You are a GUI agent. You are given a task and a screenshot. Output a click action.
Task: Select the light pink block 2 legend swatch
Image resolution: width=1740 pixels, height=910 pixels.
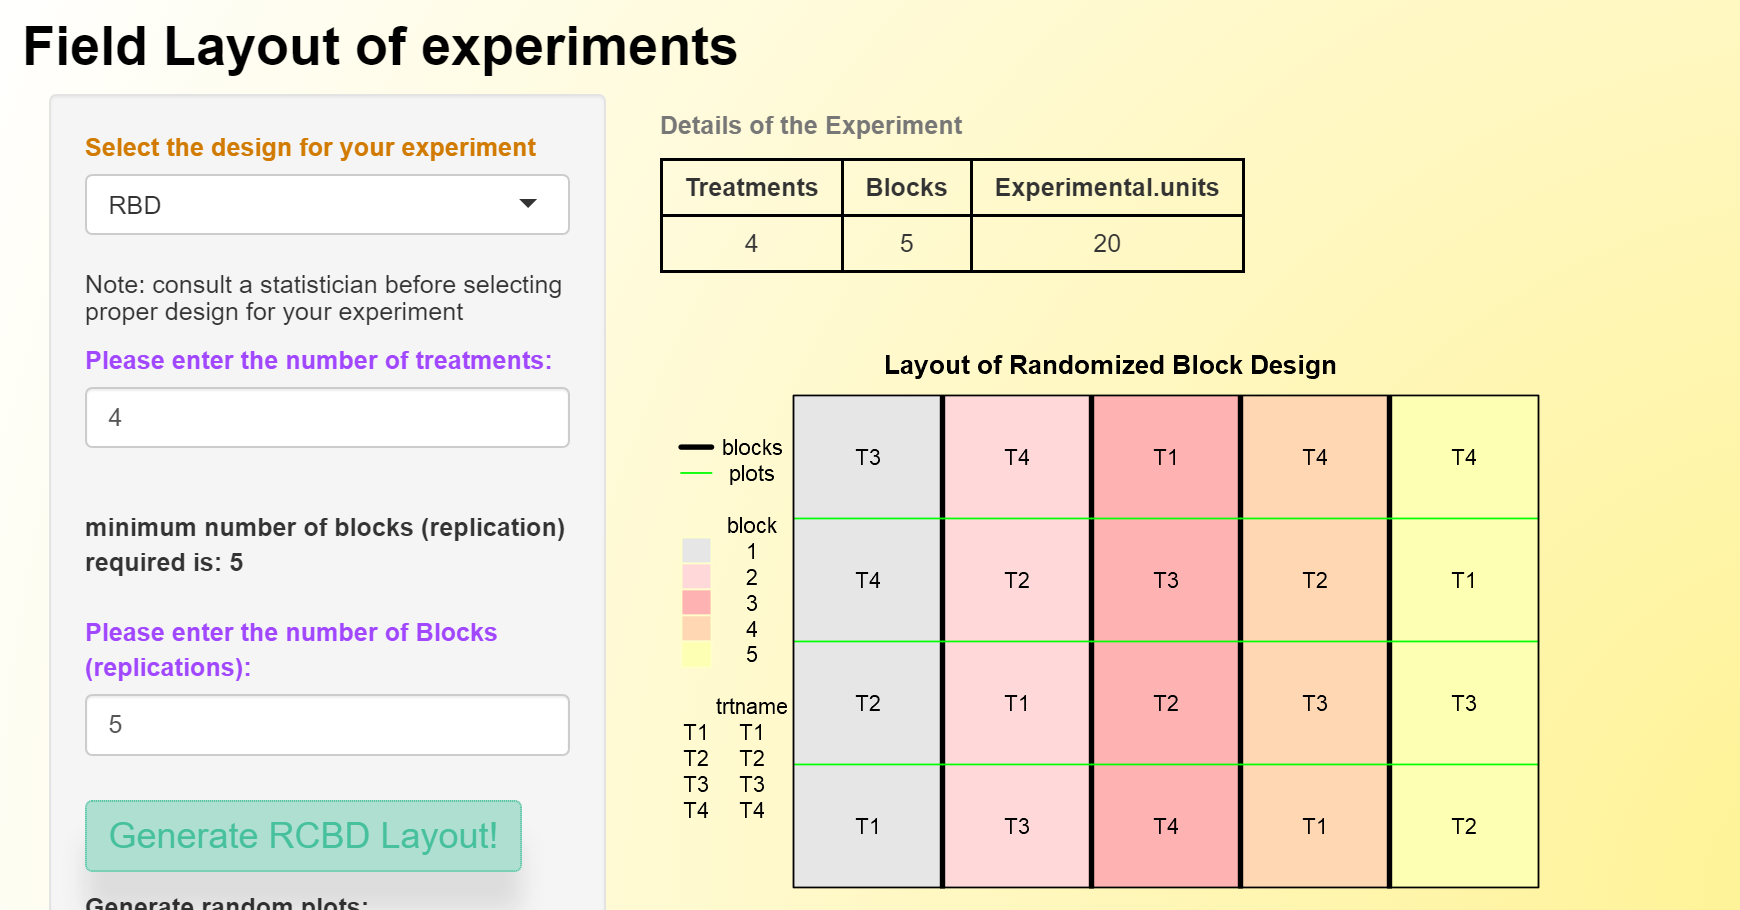[x=696, y=577]
